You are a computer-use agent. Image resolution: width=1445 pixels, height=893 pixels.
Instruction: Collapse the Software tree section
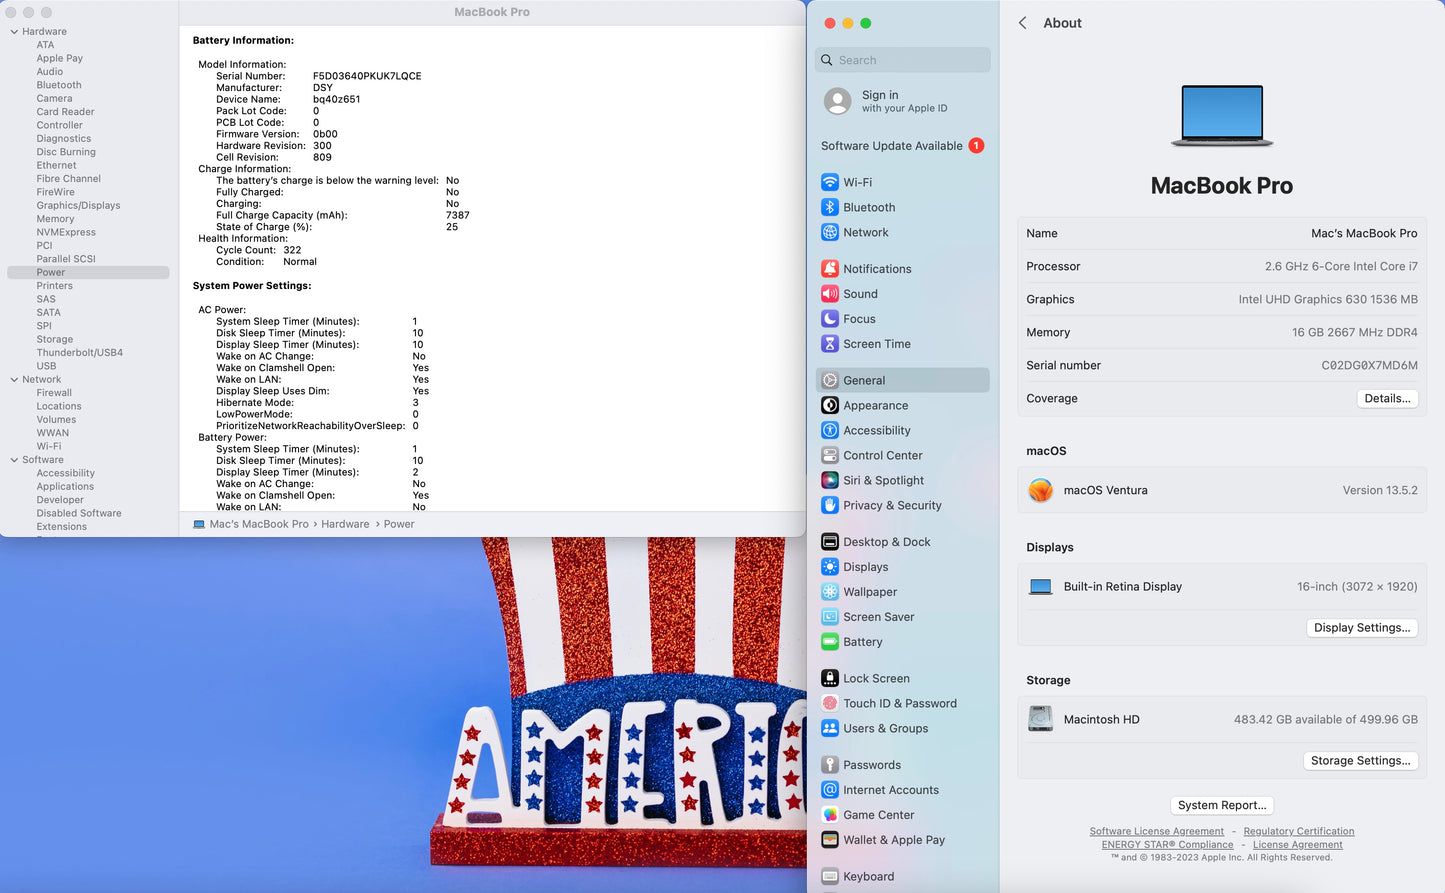[x=14, y=460]
